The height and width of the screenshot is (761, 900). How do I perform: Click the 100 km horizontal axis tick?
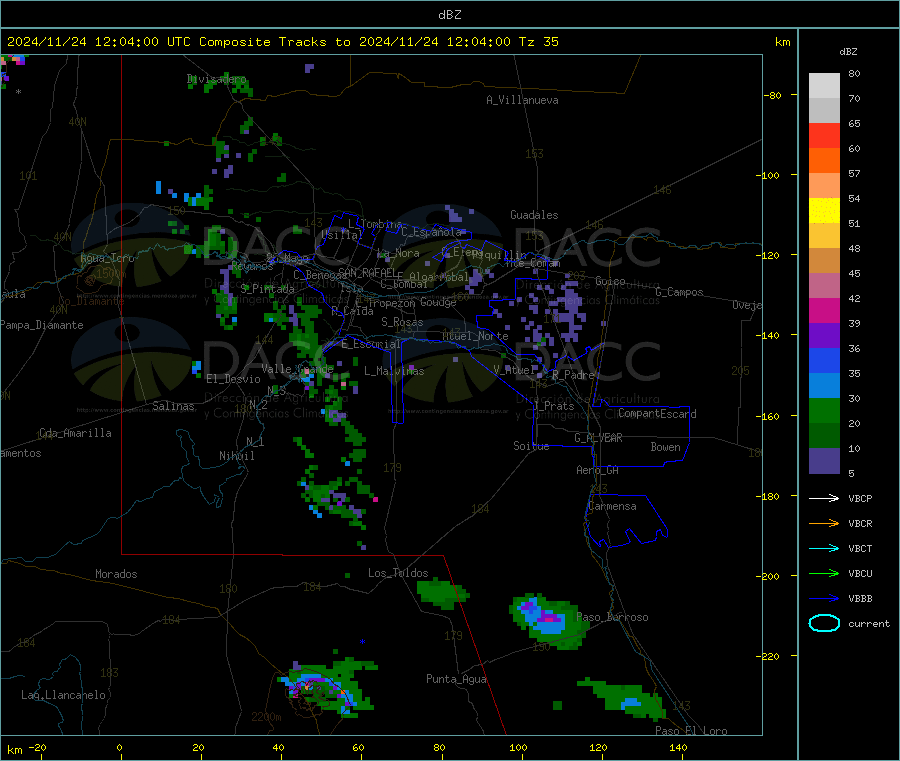tap(518, 747)
